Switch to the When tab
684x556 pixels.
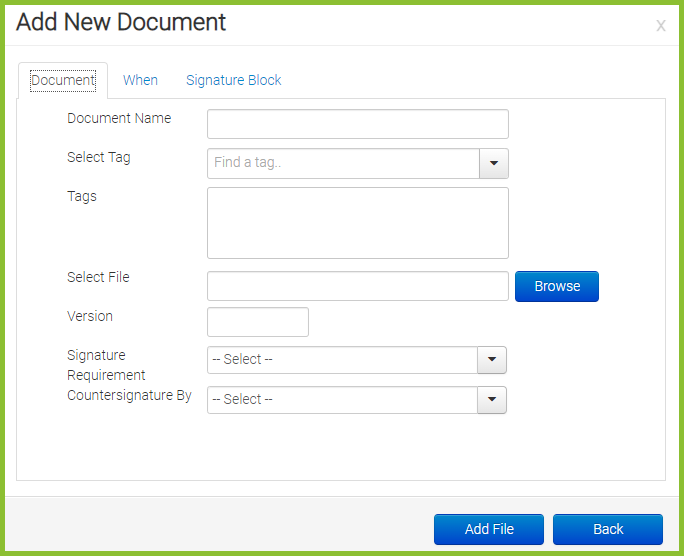click(140, 80)
